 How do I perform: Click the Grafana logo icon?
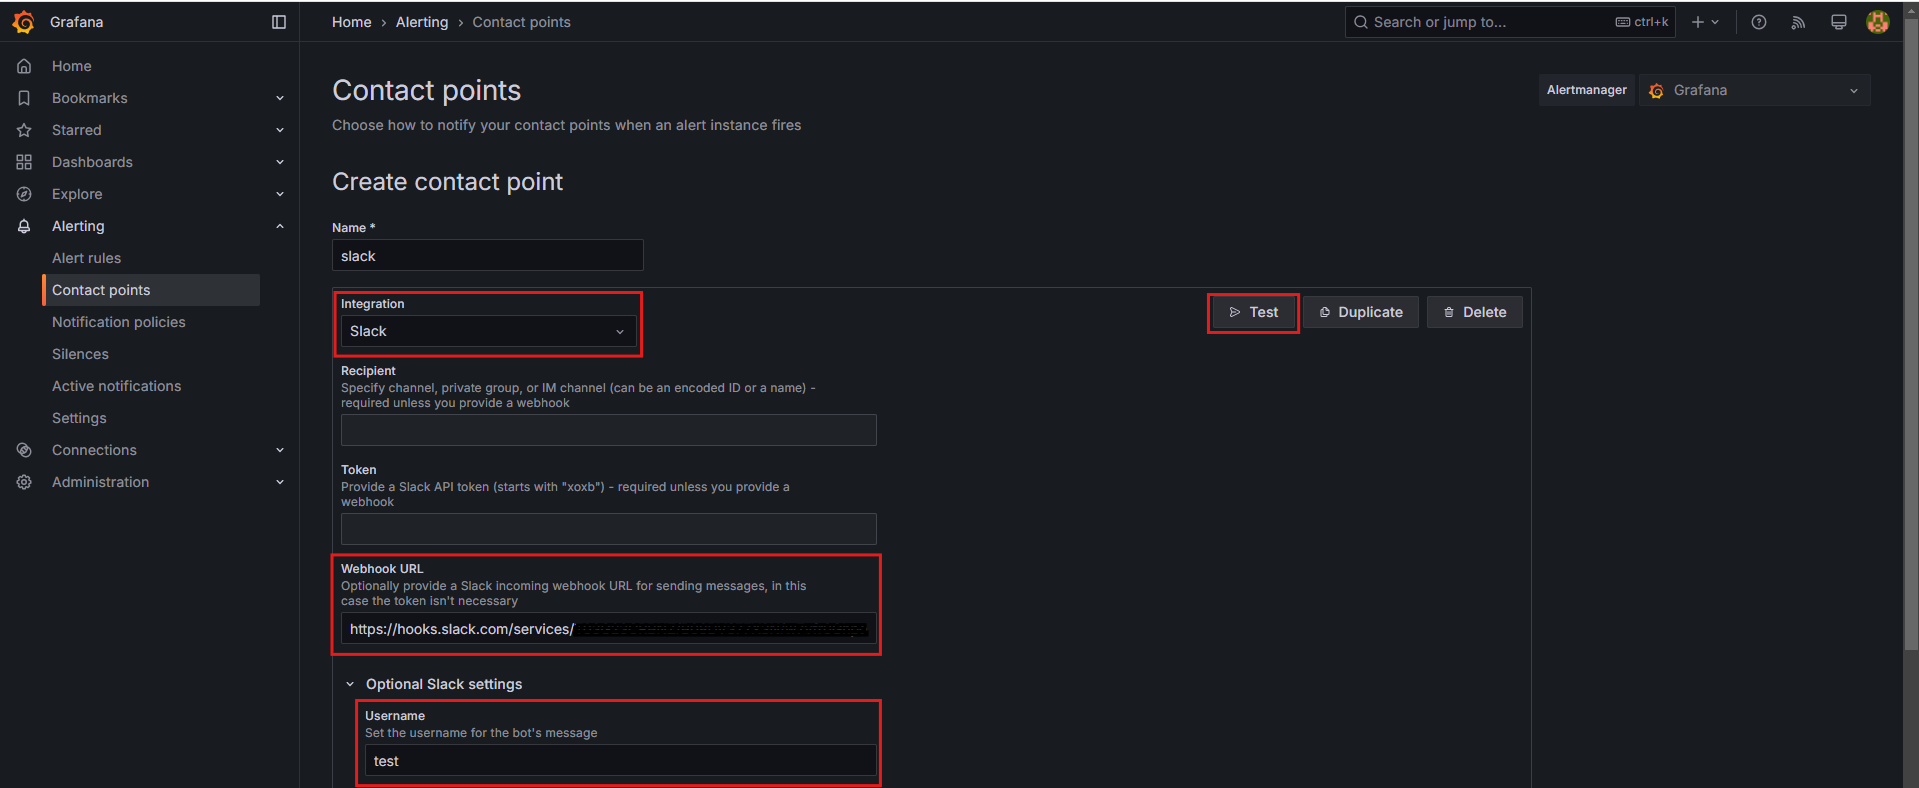[24, 22]
